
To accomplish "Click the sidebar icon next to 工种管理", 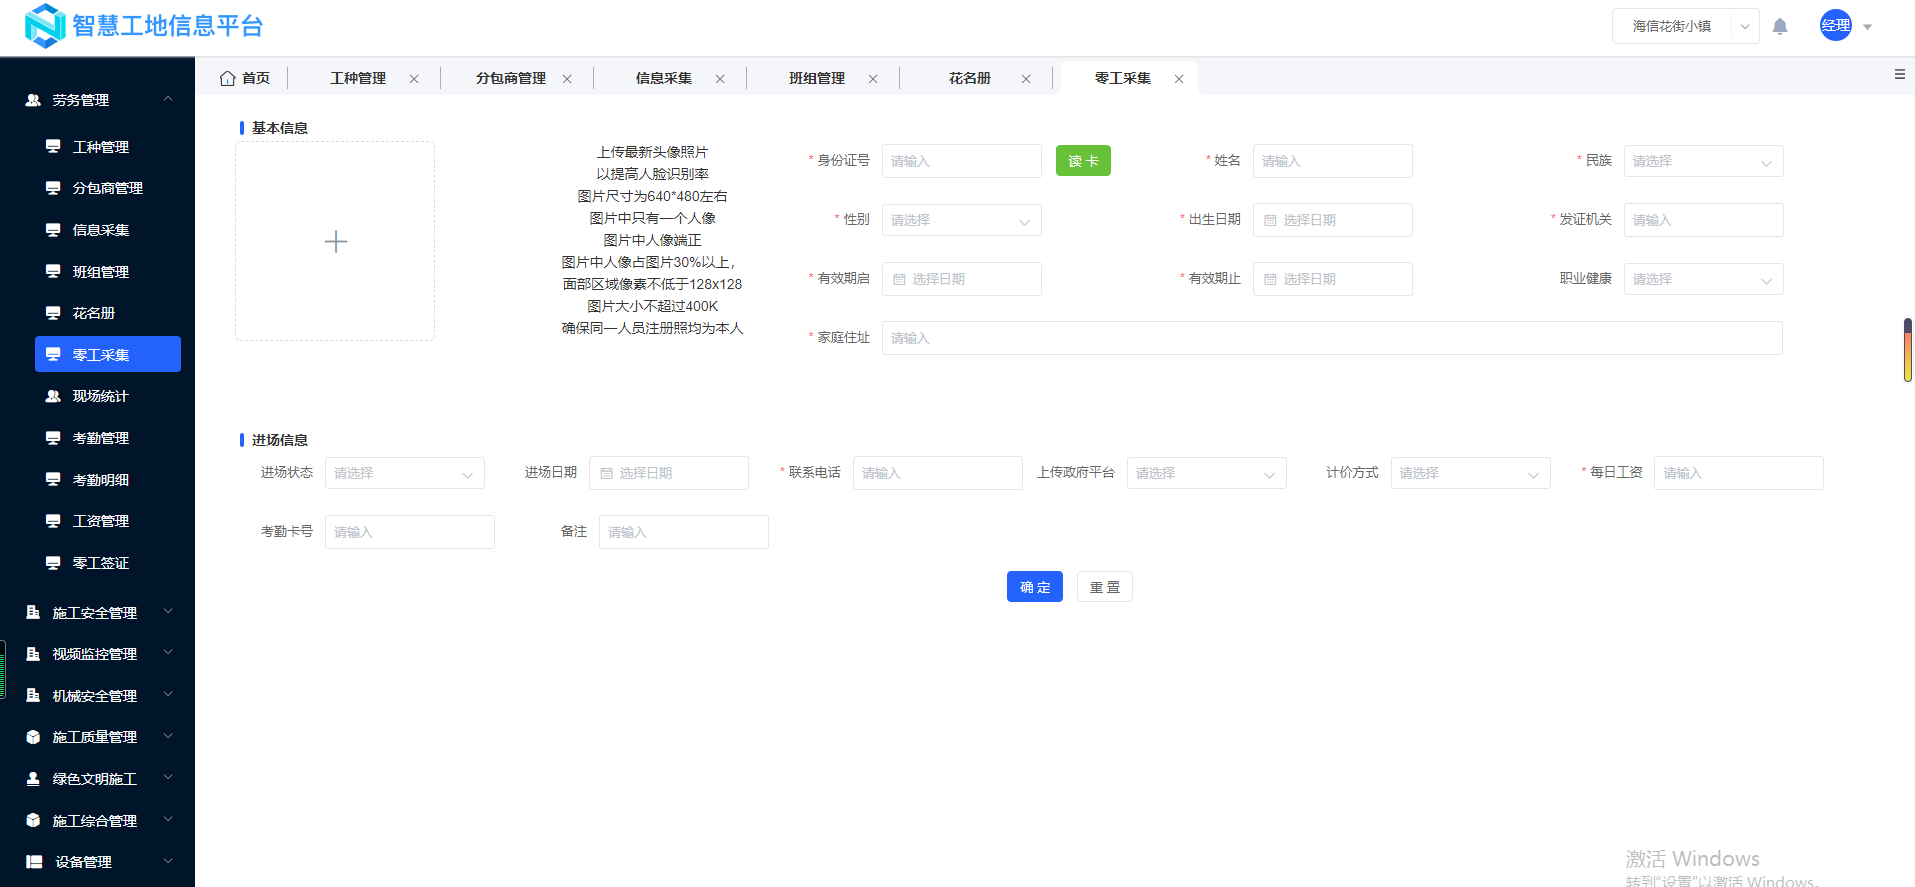I will tap(53, 146).
